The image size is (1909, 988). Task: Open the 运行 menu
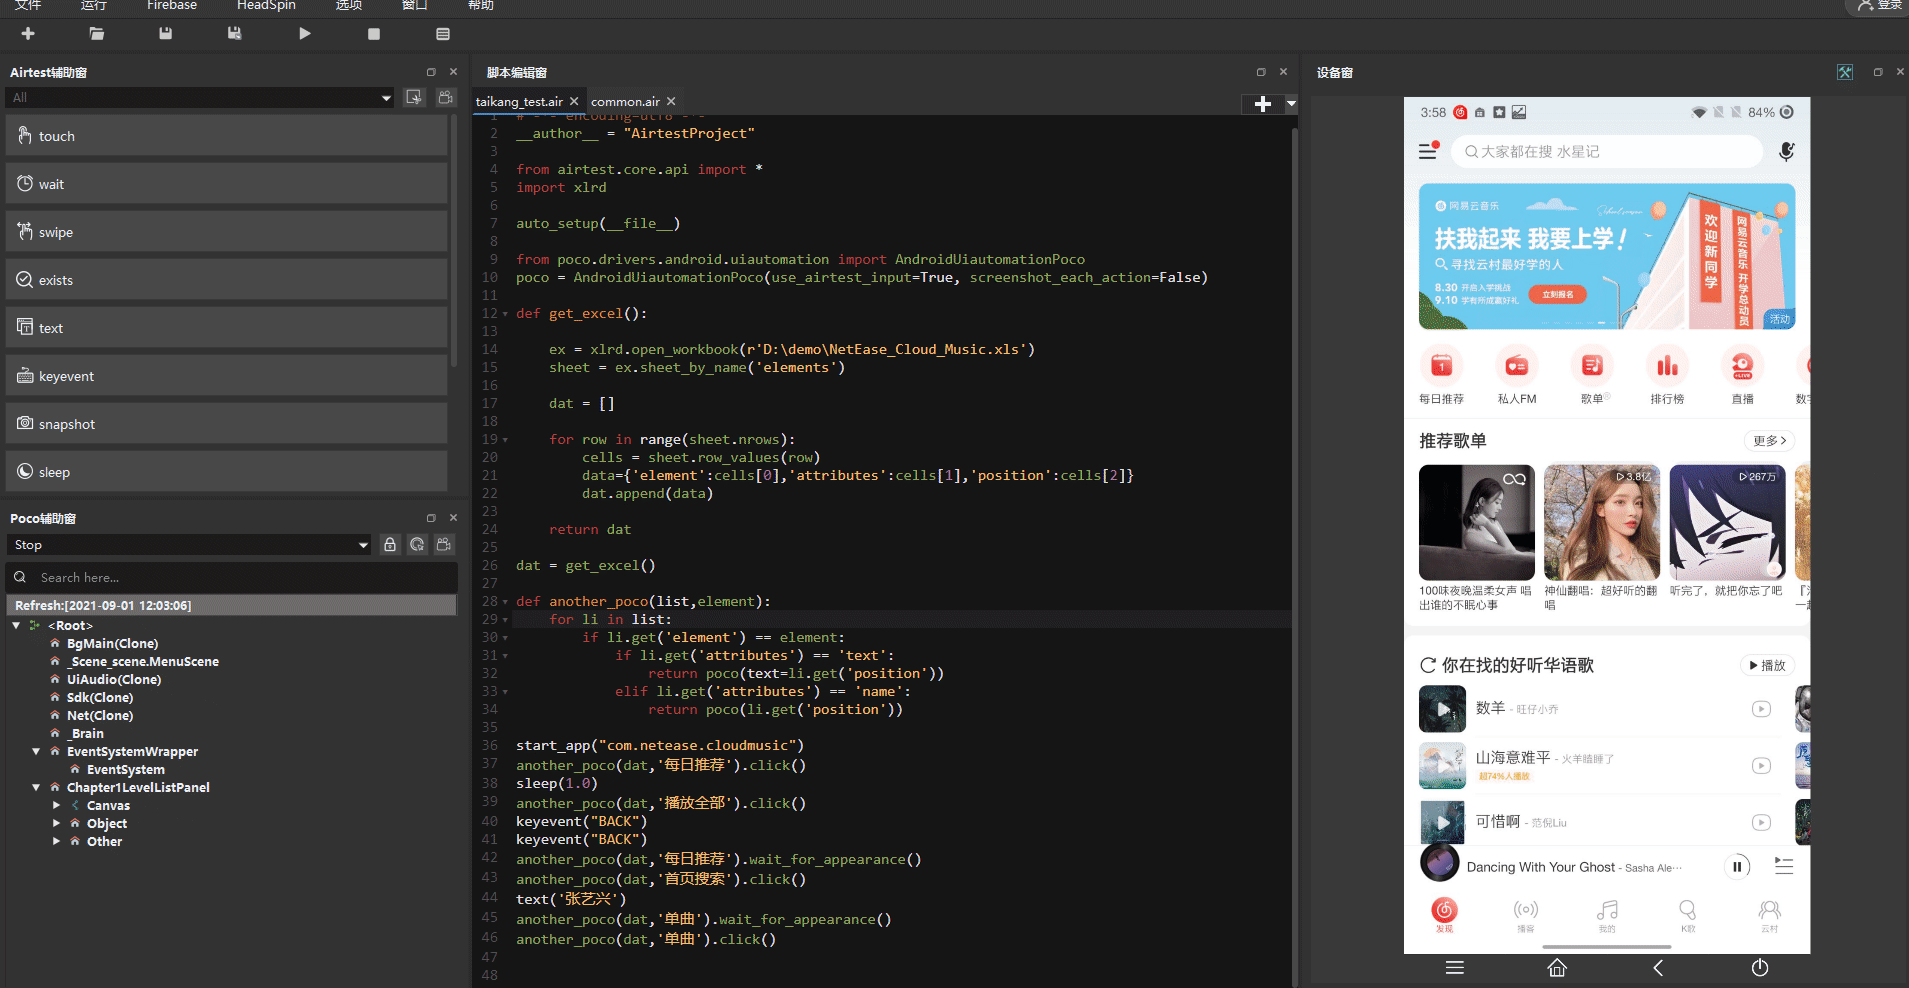94,5
